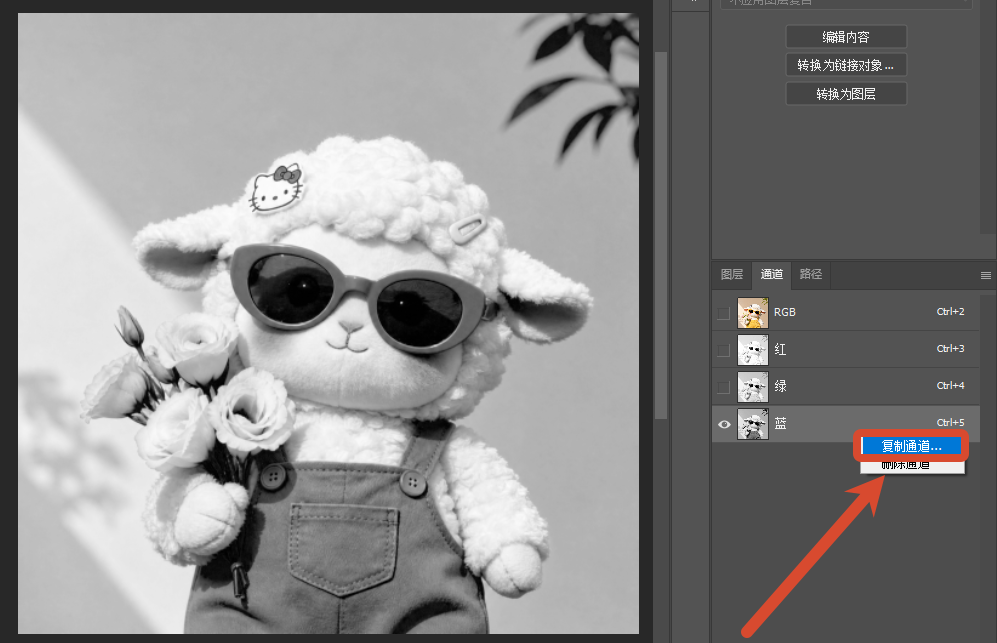Screen dimensions: 997x643
Task: Switch to the 图层 tab
Action: [732, 274]
